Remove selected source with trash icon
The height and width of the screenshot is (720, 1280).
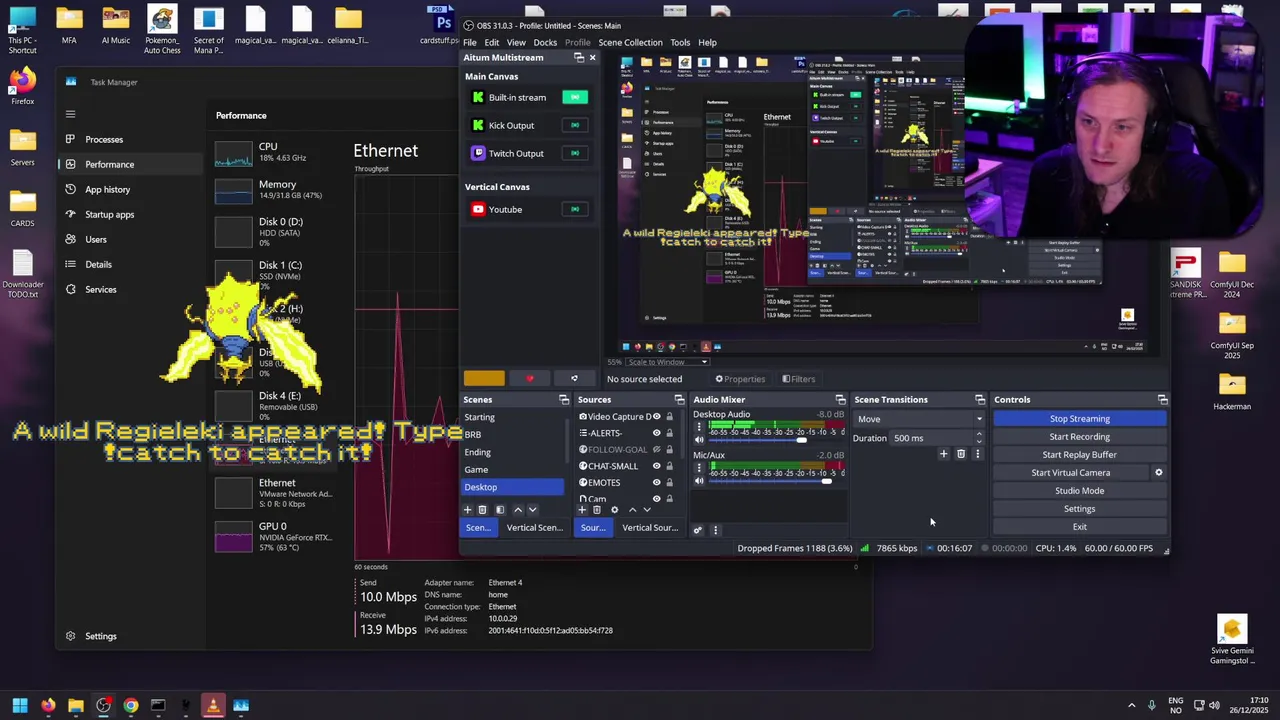coord(597,510)
